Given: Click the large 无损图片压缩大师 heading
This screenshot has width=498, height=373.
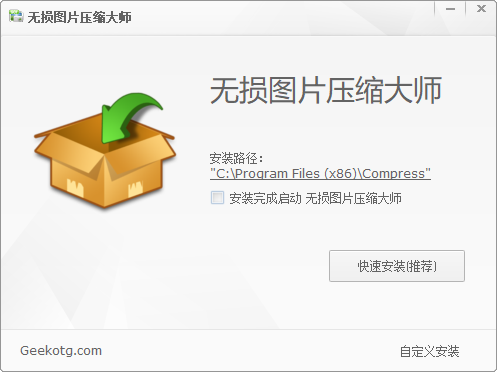Looking at the screenshot, I should click(326, 90).
